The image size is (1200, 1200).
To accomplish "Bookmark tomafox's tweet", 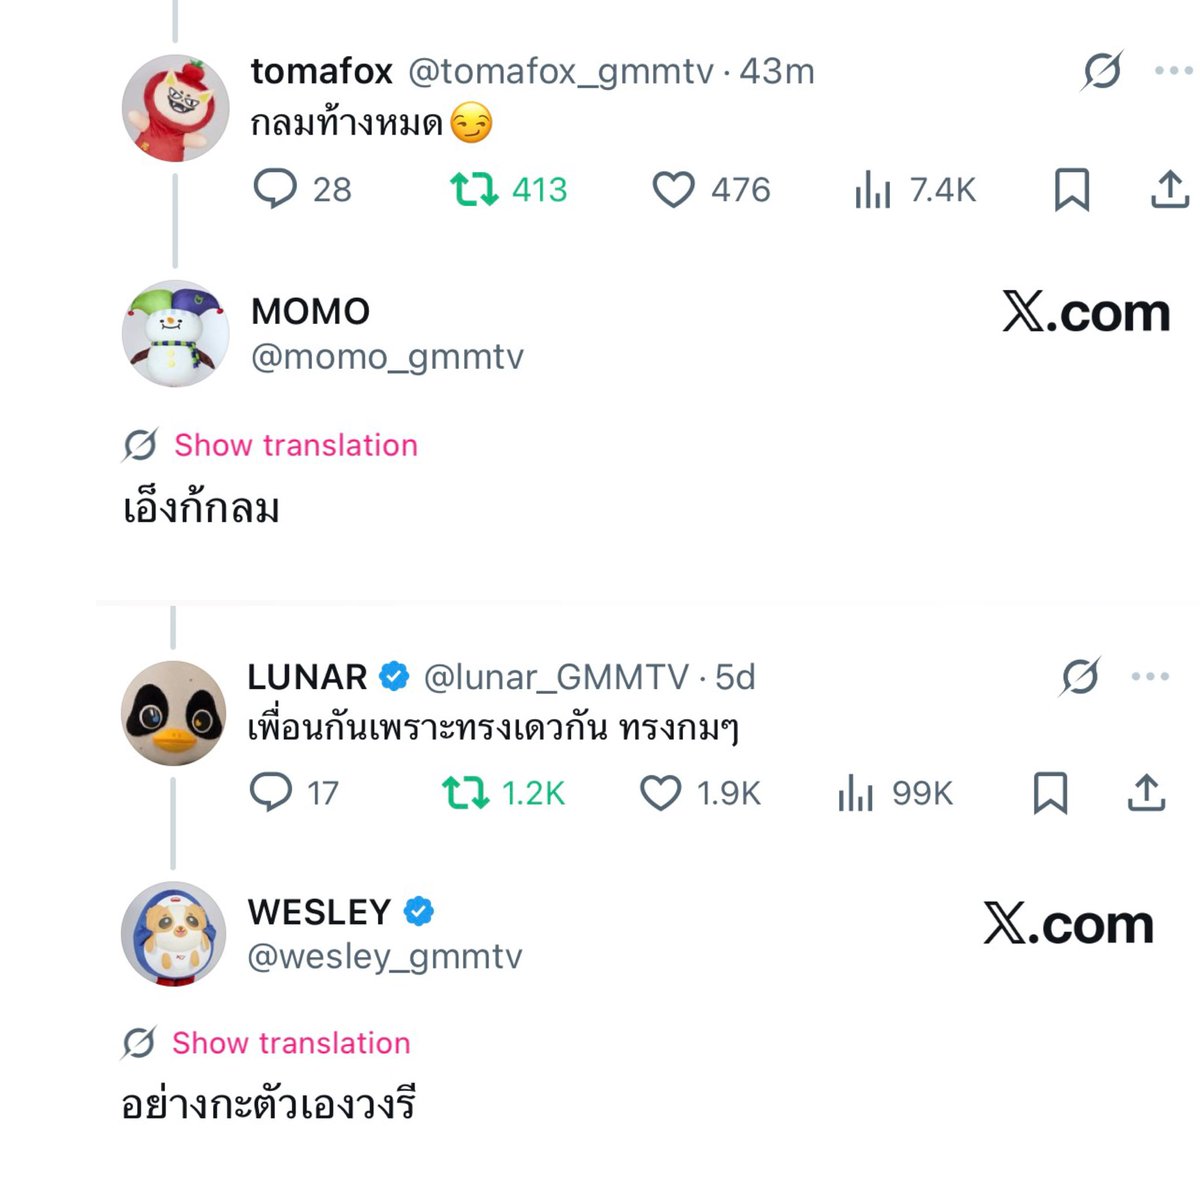I will [x=1072, y=189].
